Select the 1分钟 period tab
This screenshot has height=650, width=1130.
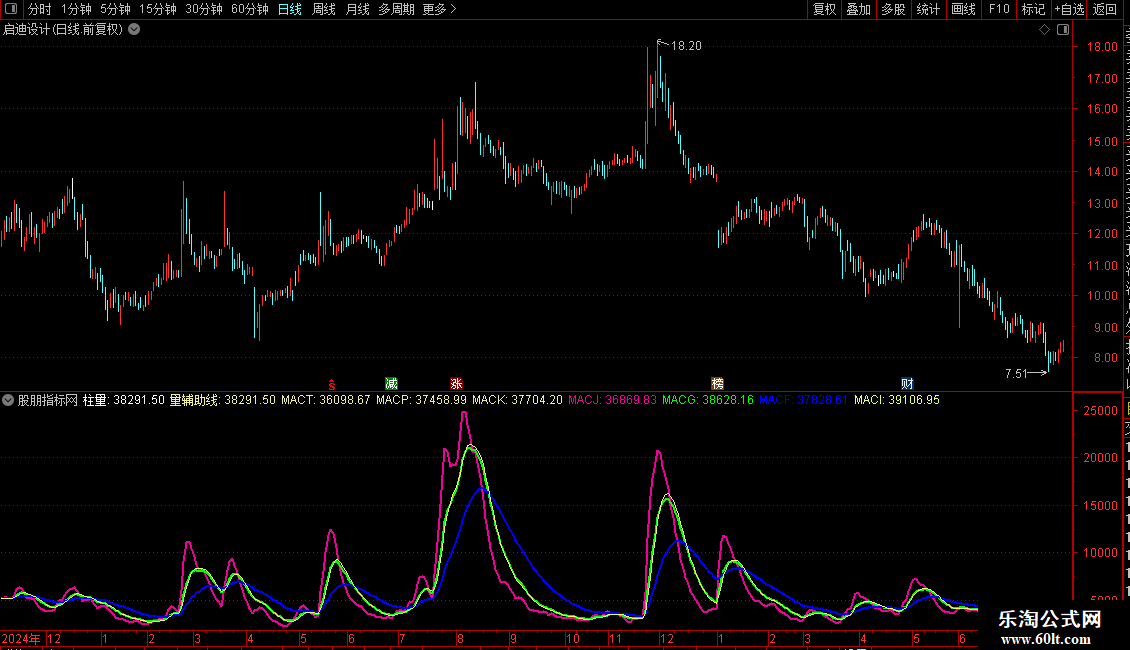click(x=76, y=9)
